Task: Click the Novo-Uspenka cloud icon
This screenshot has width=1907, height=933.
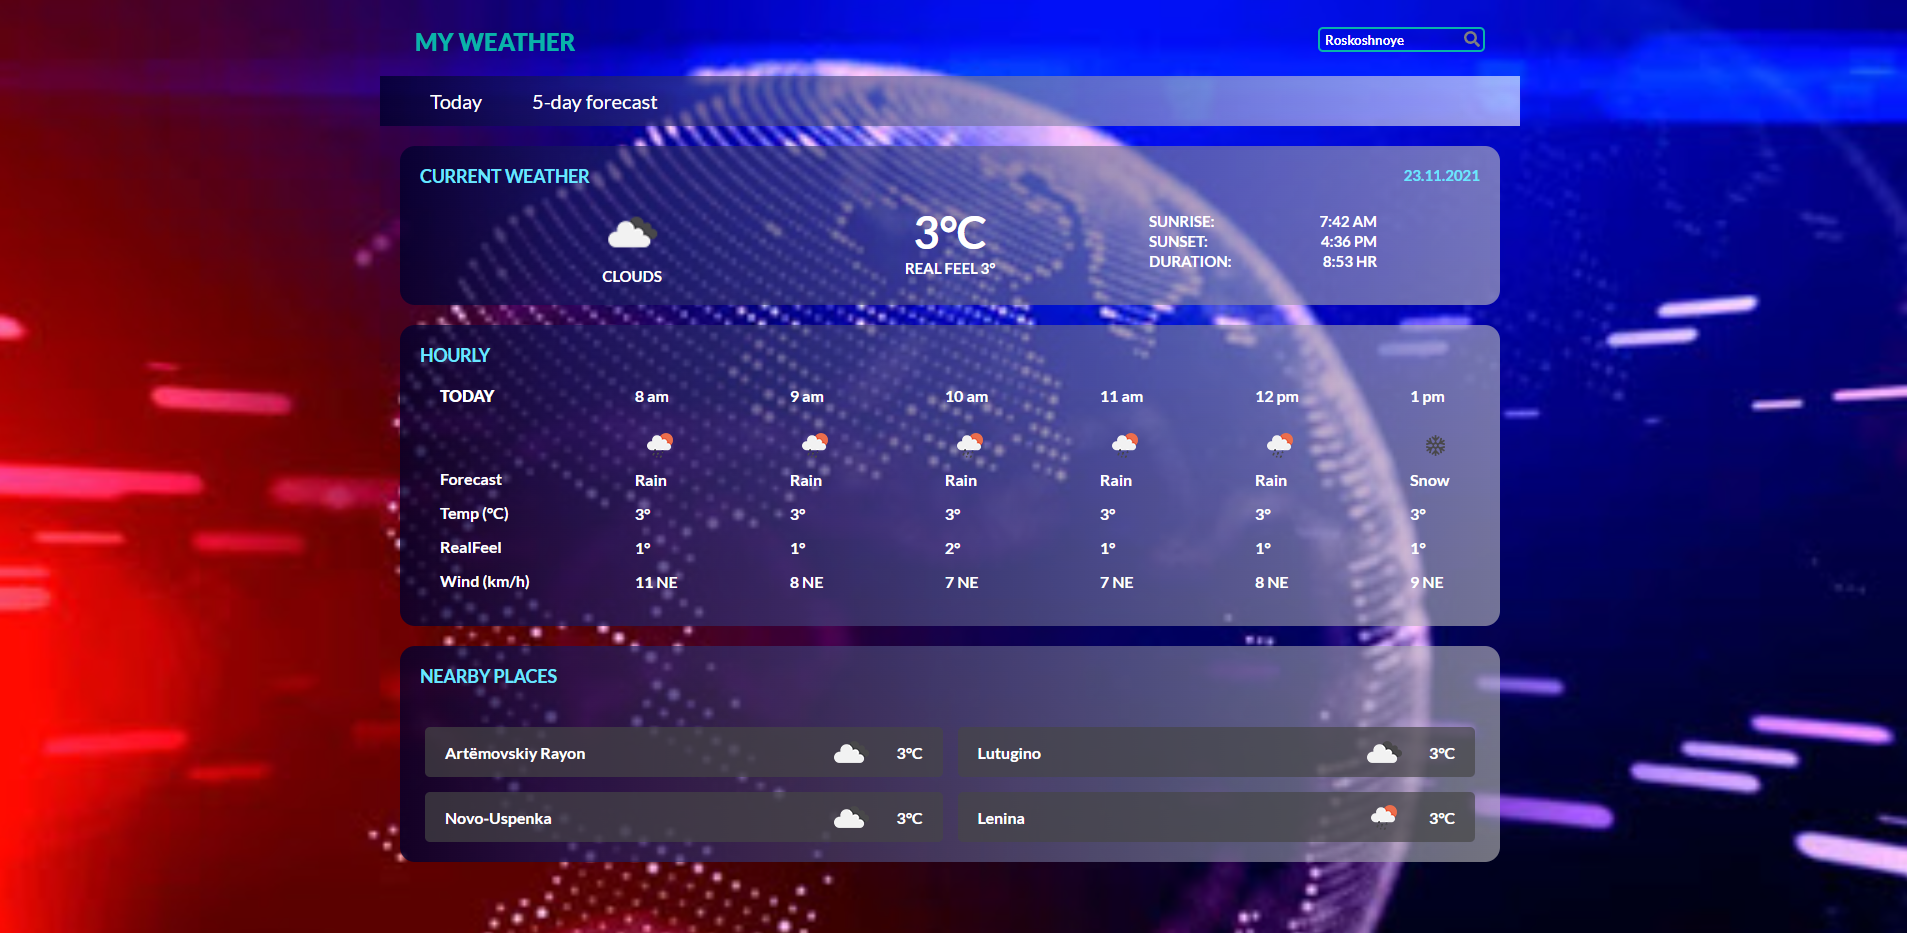Action: 849,818
